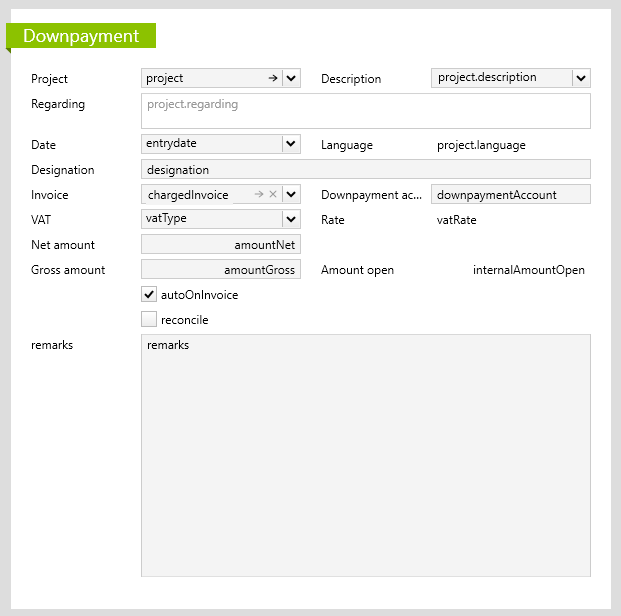621x616 pixels.
Task: Focus the Designation input field
Action: pyautogui.click(x=365, y=170)
